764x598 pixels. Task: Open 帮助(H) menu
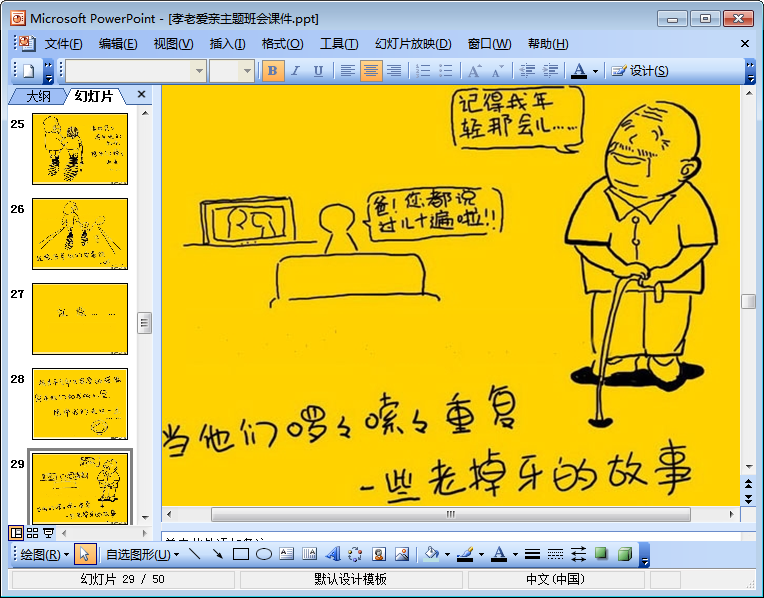coord(548,44)
